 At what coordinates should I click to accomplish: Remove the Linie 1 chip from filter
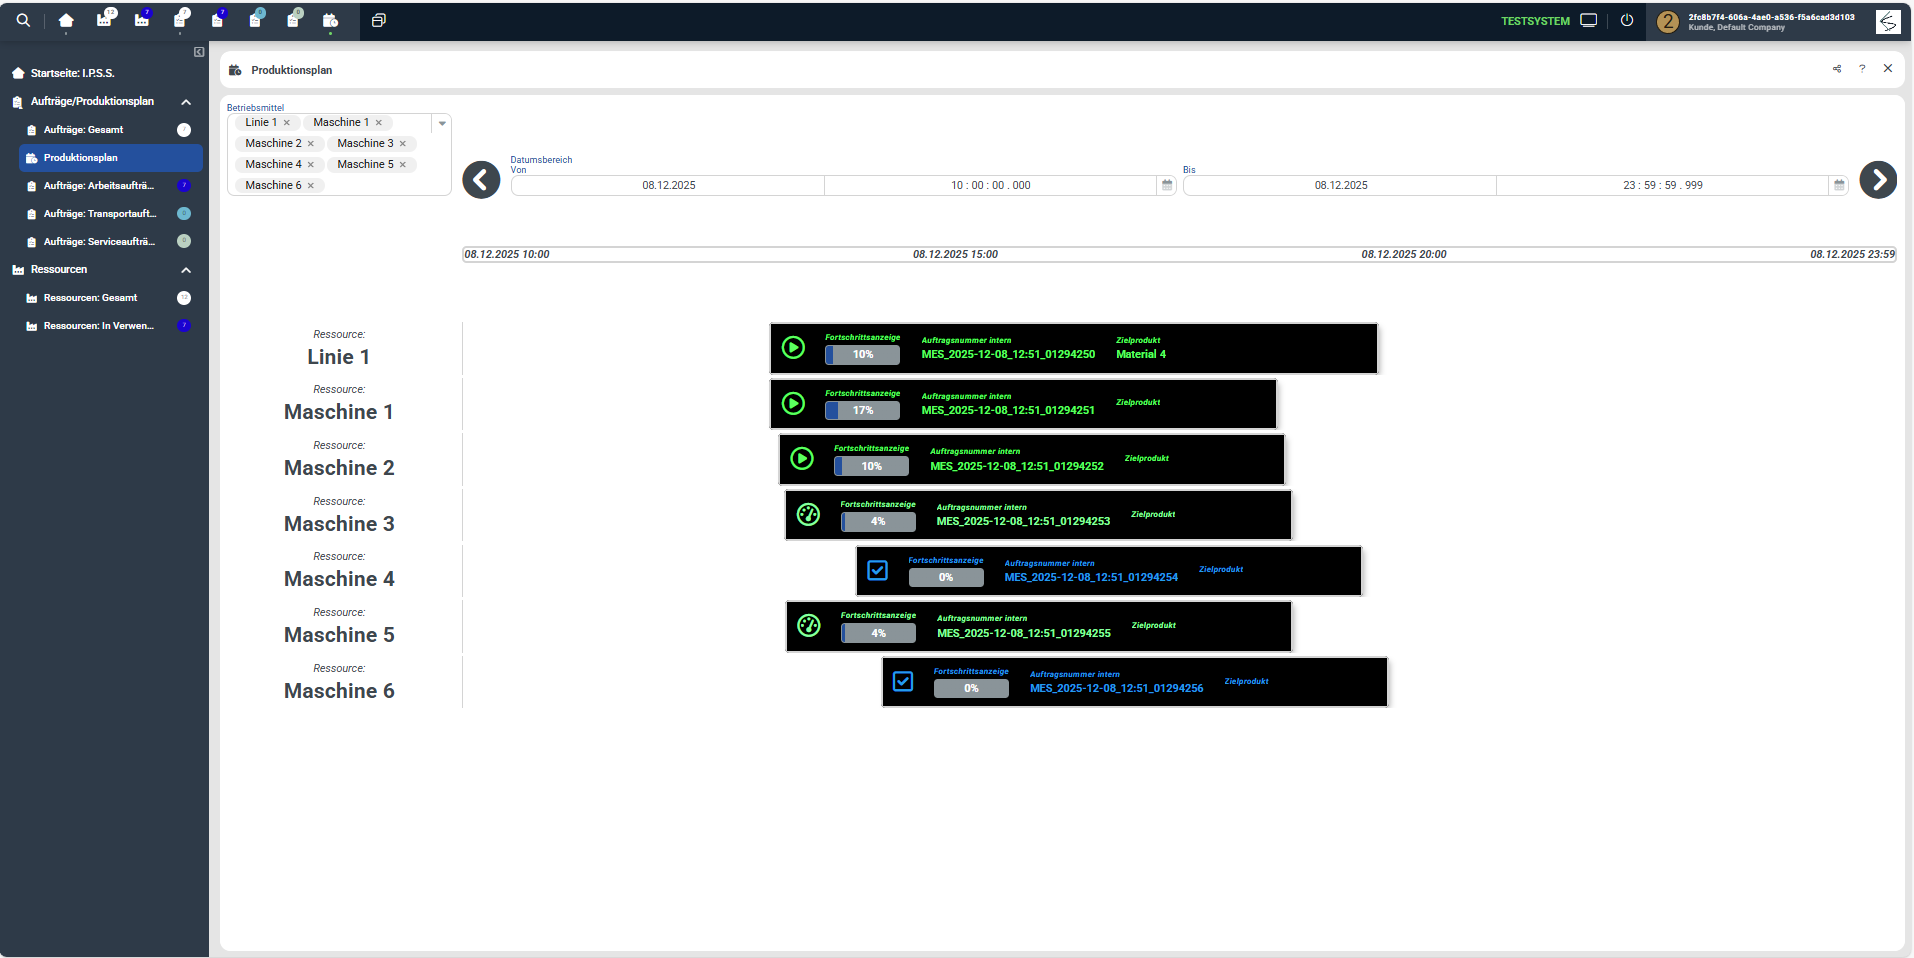click(287, 123)
